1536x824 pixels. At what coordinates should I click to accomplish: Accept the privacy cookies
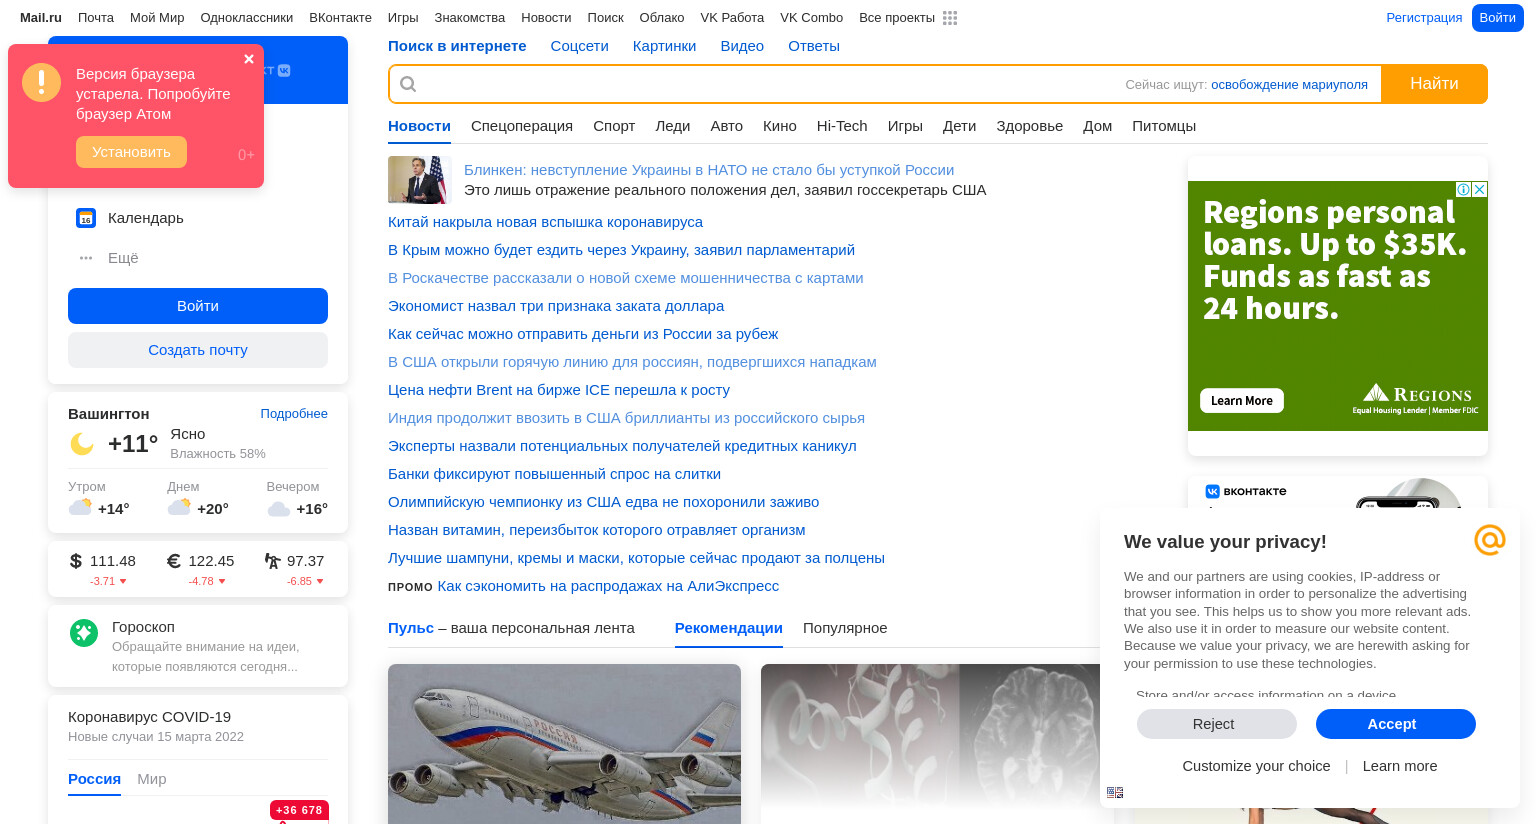tap(1395, 724)
